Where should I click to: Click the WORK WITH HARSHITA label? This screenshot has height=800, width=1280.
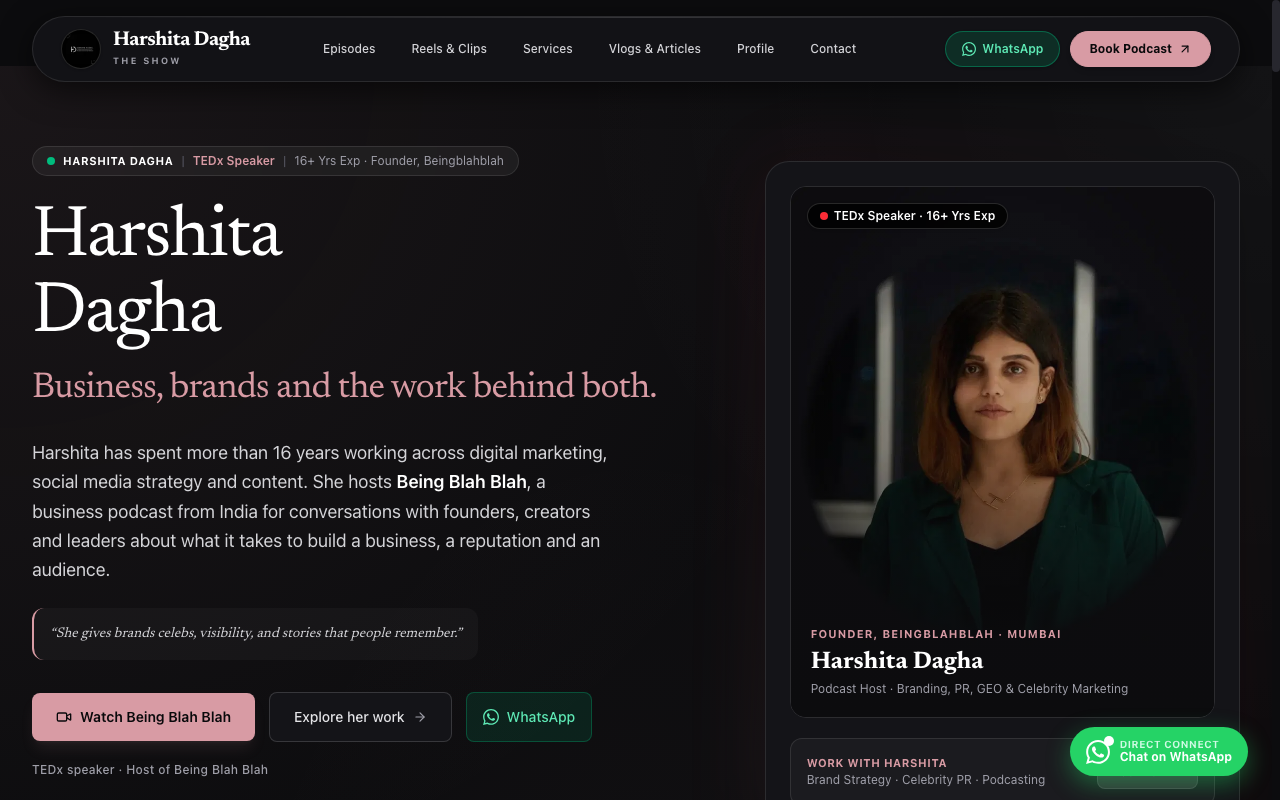coord(877,763)
